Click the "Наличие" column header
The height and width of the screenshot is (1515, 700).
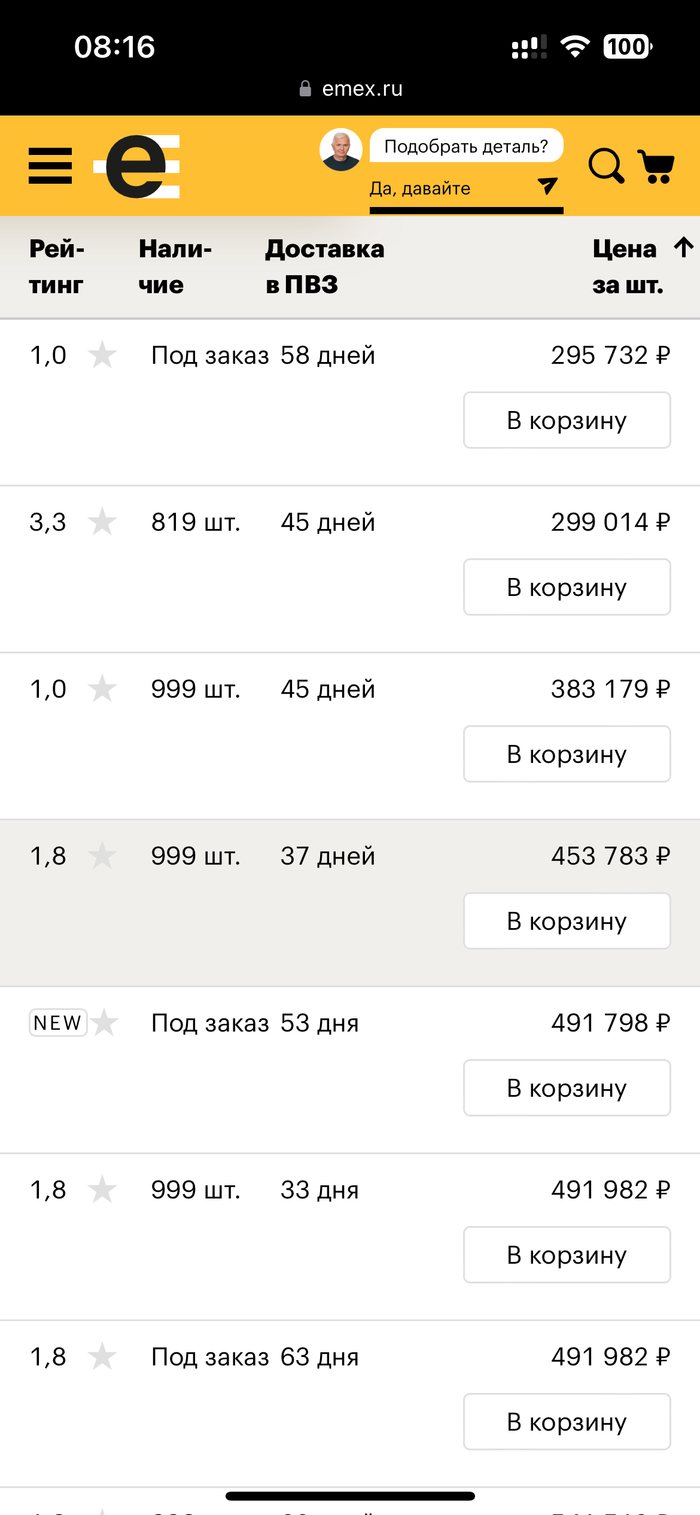point(175,267)
